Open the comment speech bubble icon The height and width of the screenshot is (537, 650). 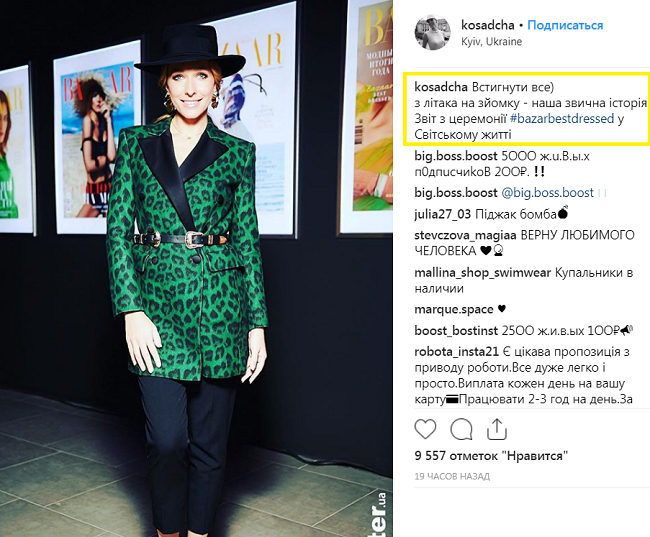click(461, 430)
